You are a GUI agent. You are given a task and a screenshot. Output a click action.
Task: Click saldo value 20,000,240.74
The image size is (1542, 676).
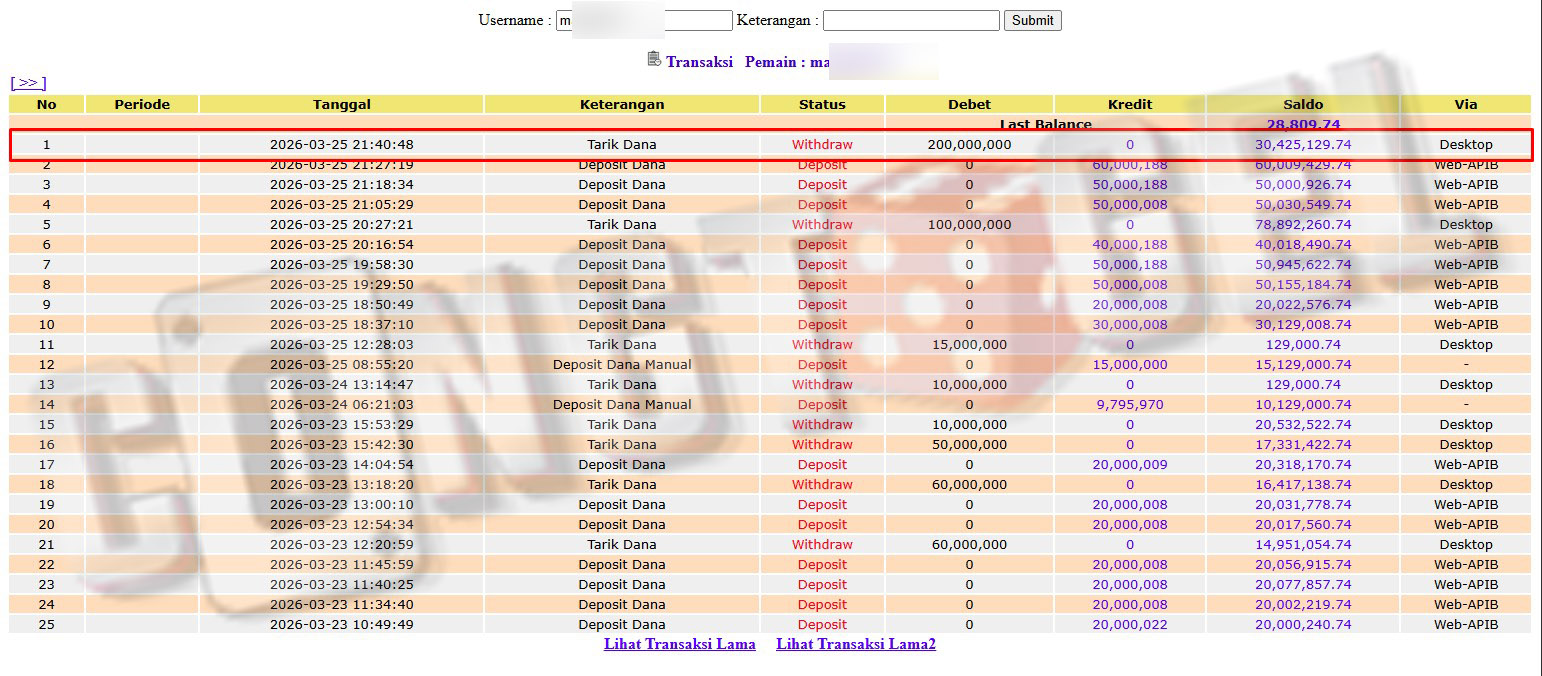[1303, 625]
